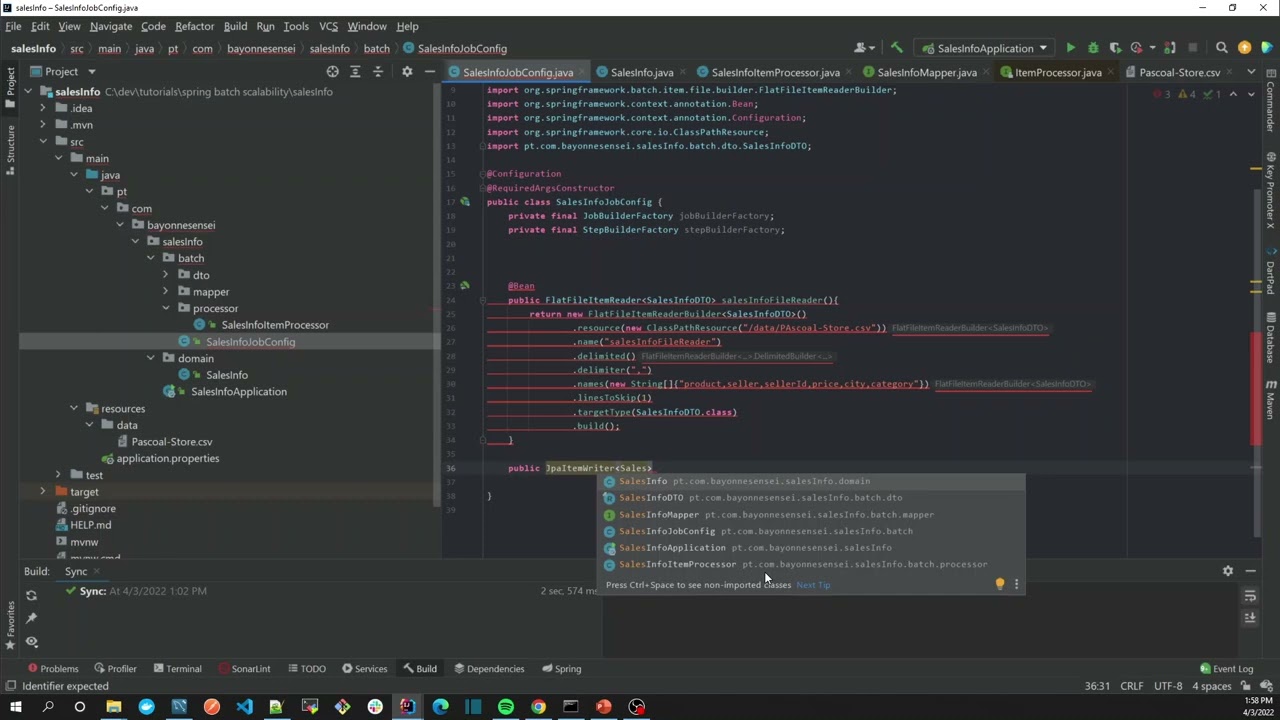The height and width of the screenshot is (720, 1280).
Task: Open the Problems tool window
Action: coord(53,669)
